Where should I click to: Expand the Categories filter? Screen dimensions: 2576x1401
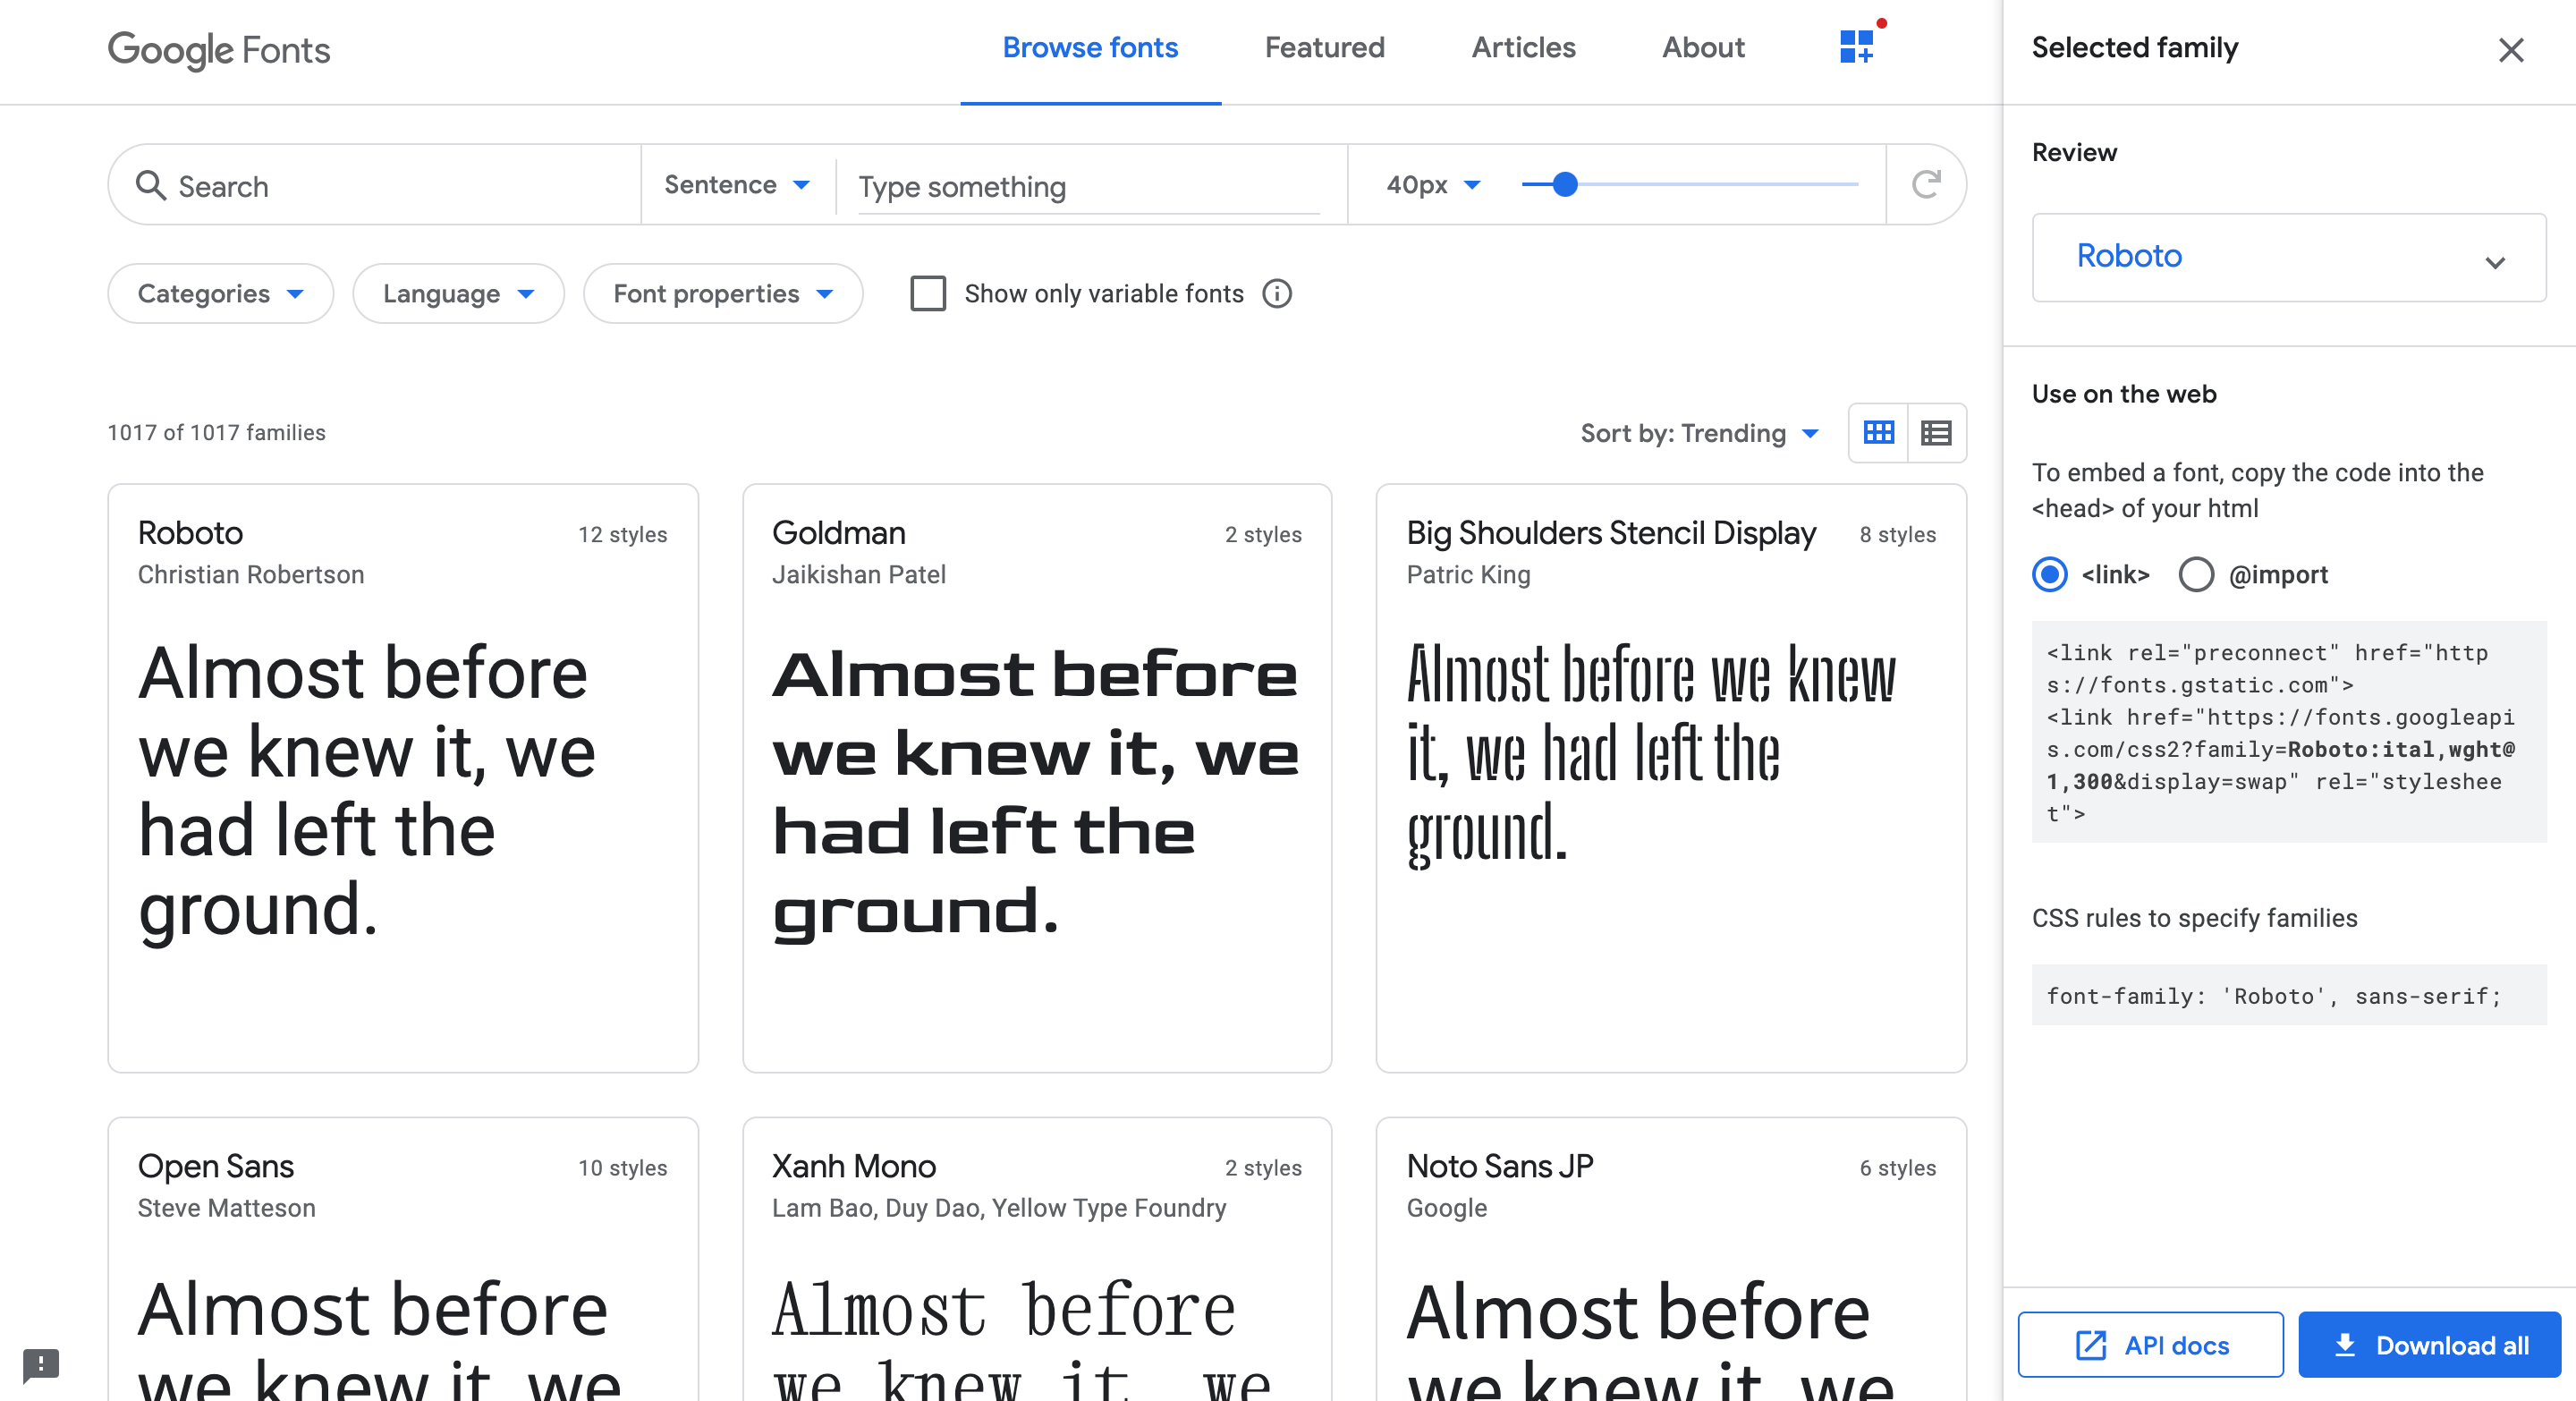(x=220, y=293)
